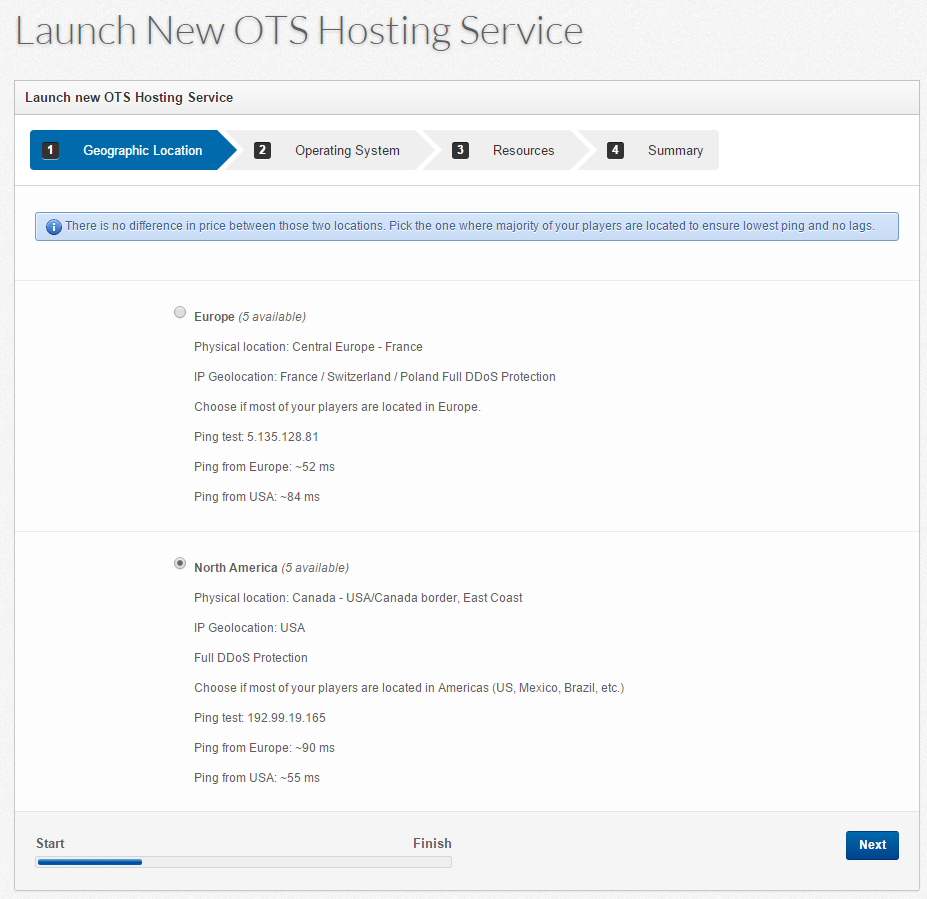Screen dimensions: 927x899
Task: Click the no price difference notice text
Action: 470,226
